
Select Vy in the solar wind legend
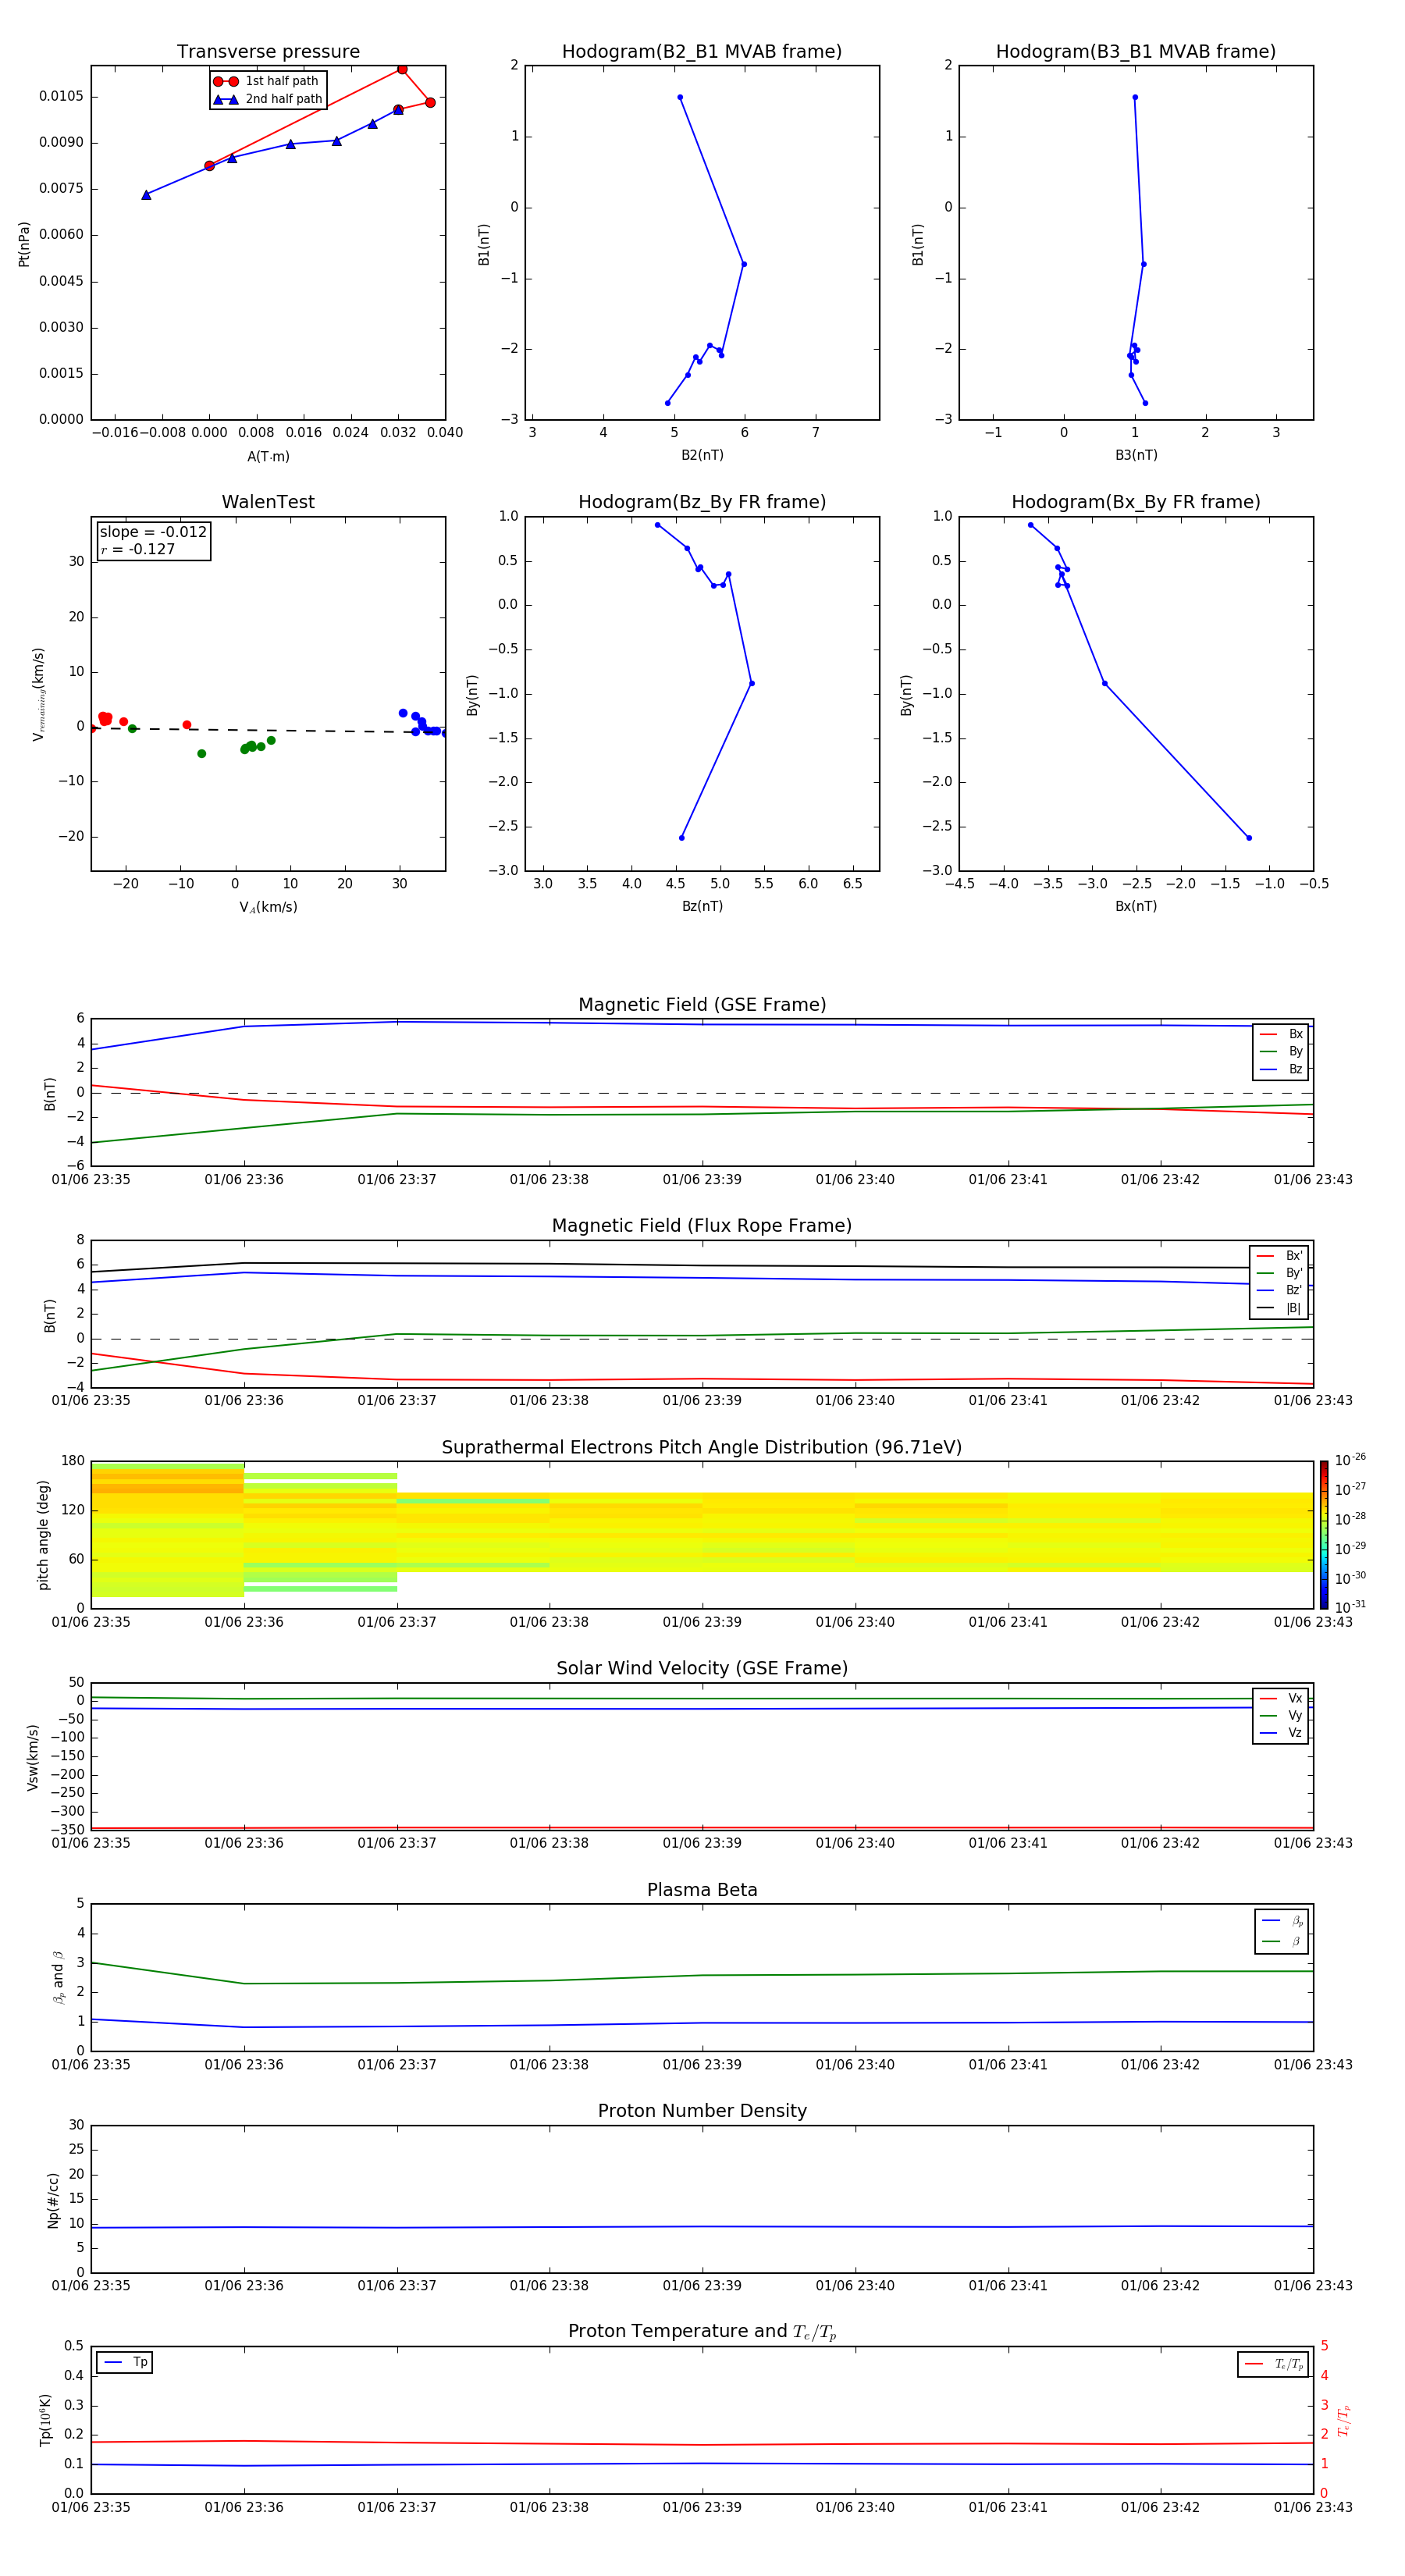[x=1281, y=1715]
